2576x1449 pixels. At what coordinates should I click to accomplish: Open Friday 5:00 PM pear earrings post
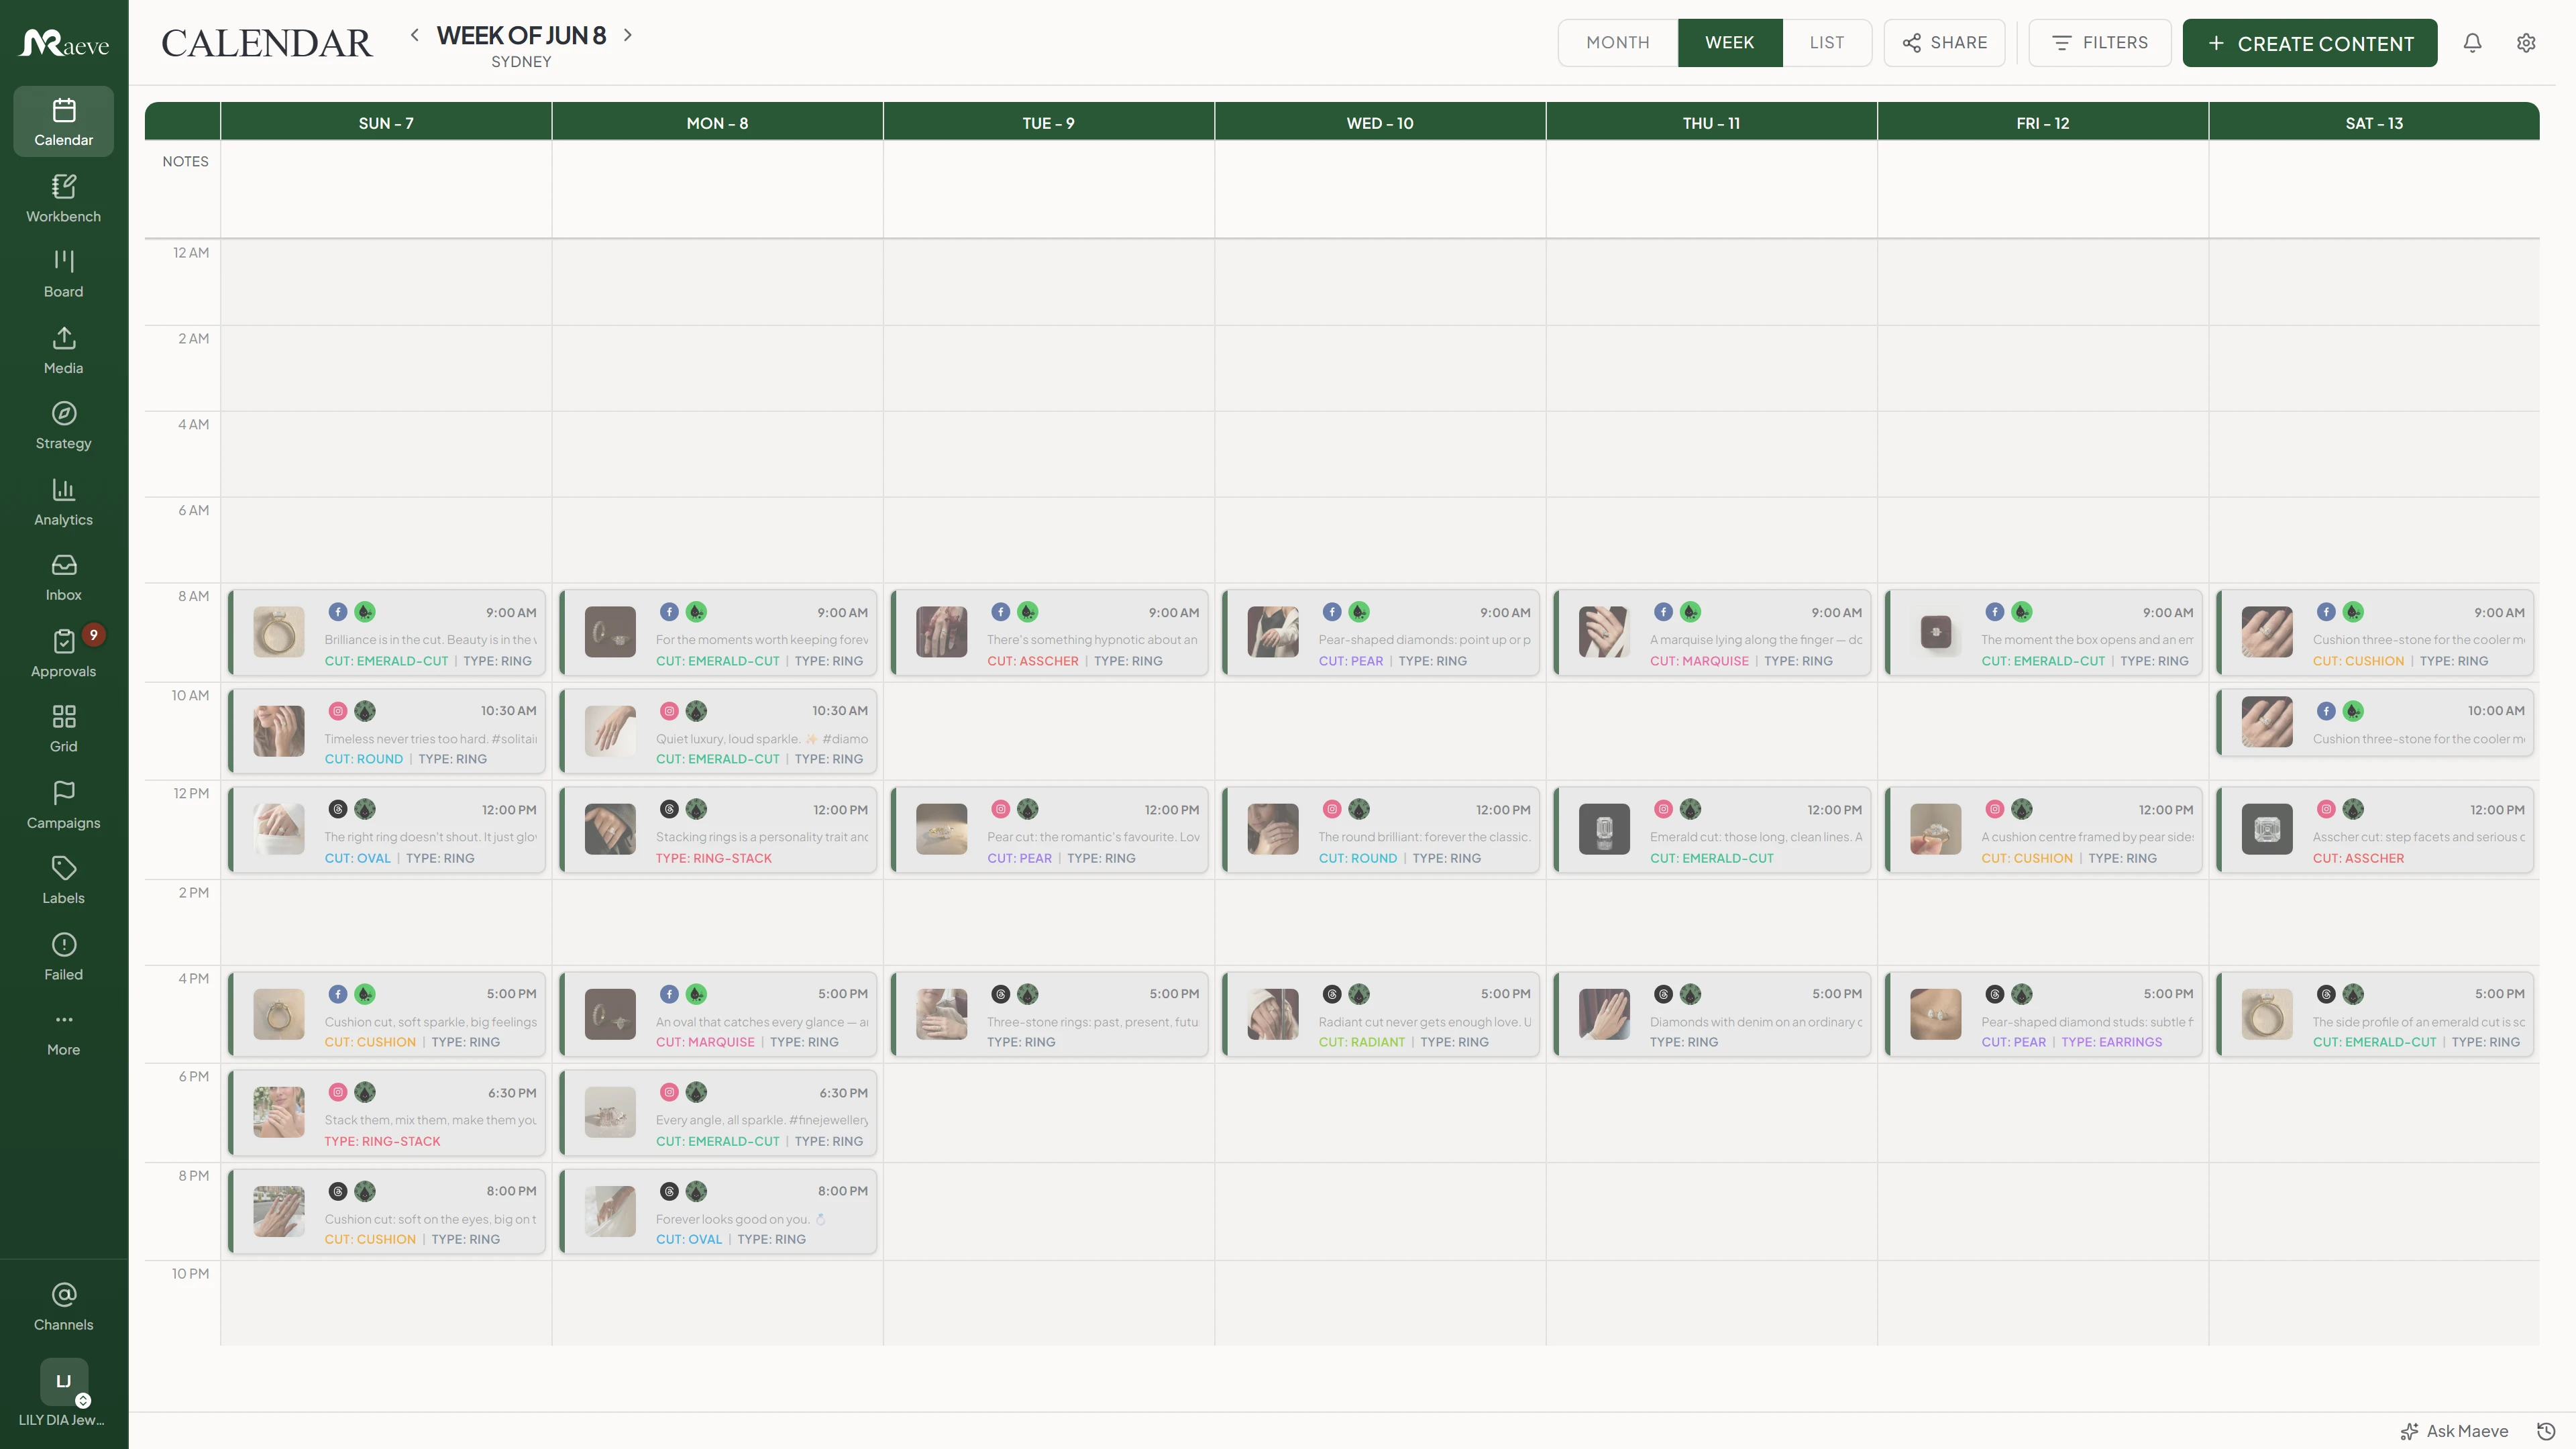pyautogui.click(x=2043, y=1014)
